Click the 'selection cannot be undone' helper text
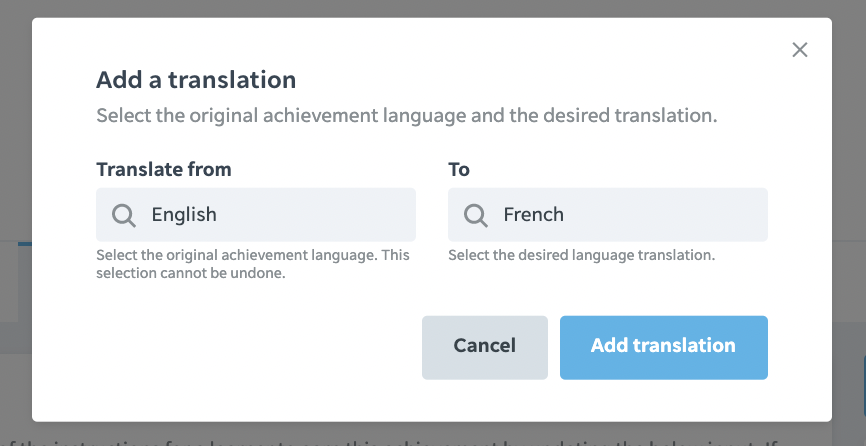 coord(253,264)
